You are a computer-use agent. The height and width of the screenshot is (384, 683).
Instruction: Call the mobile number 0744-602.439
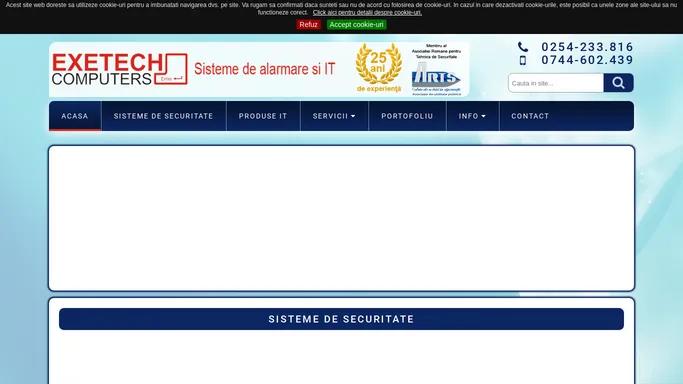(587, 60)
